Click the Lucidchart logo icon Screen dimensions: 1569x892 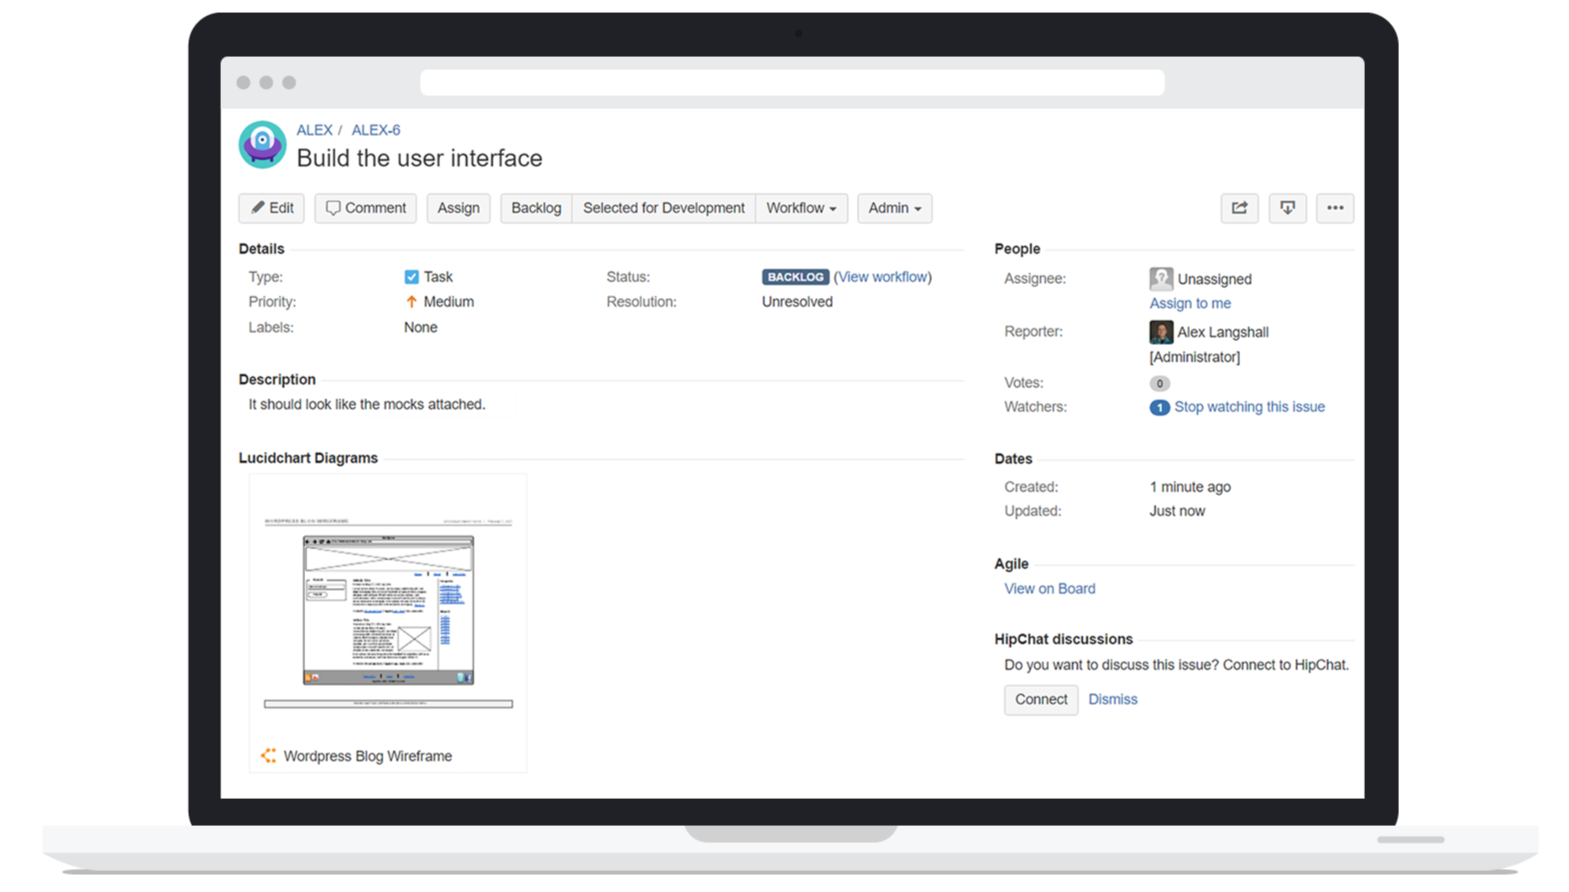tap(268, 756)
